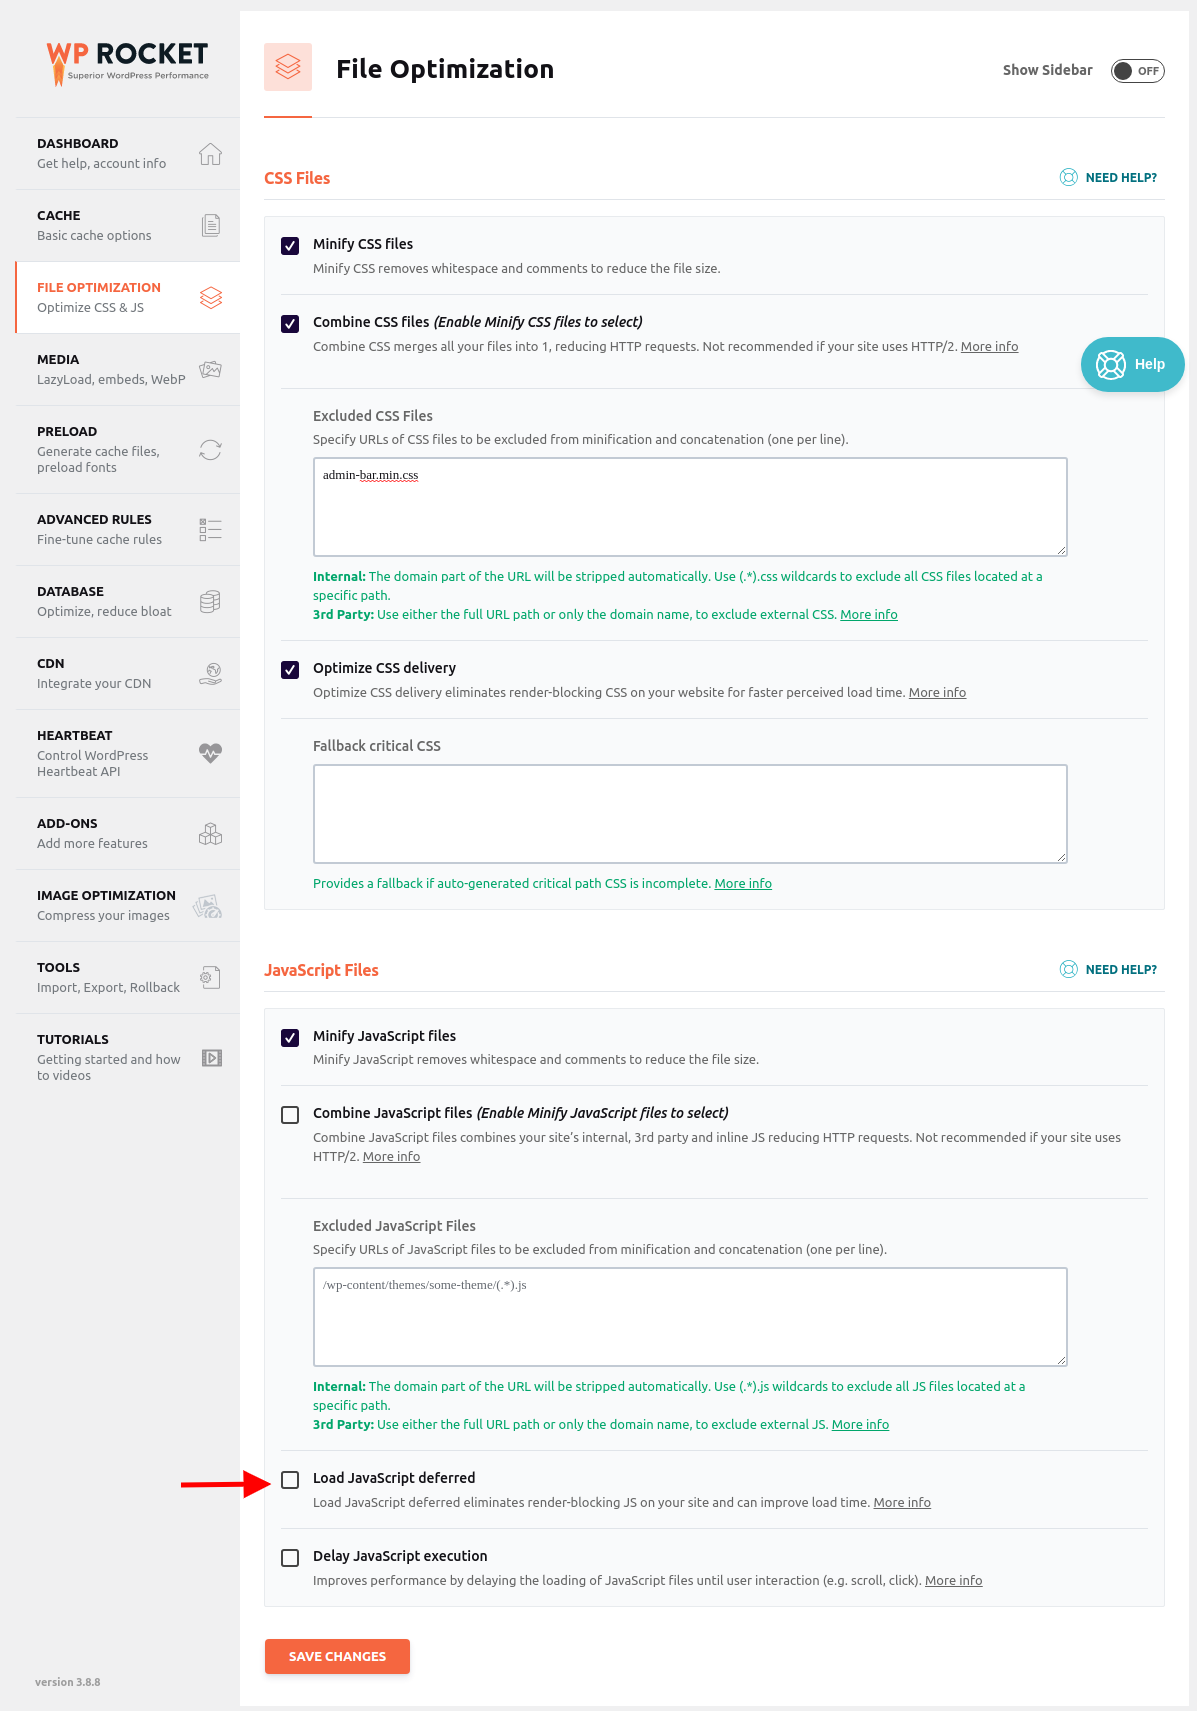
Task: Navigate to Image Optimization menu entry
Action: pos(107,905)
